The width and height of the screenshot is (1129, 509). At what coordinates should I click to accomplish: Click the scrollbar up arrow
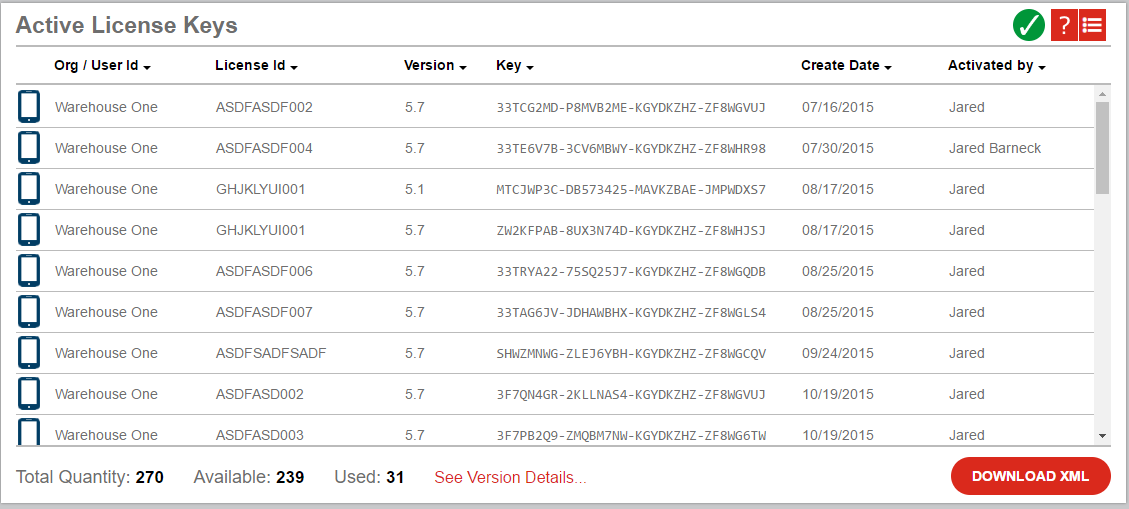pos(1102,94)
